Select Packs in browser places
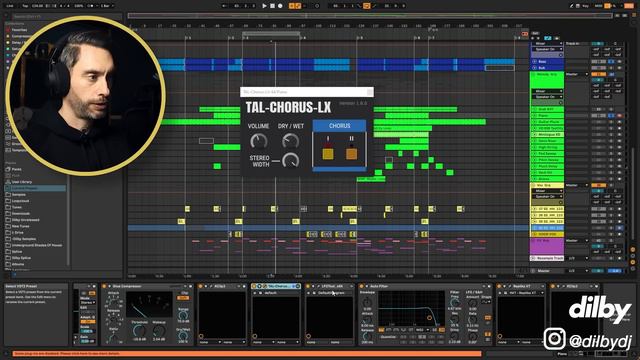This screenshot has width=640, height=360. point(16,169)
